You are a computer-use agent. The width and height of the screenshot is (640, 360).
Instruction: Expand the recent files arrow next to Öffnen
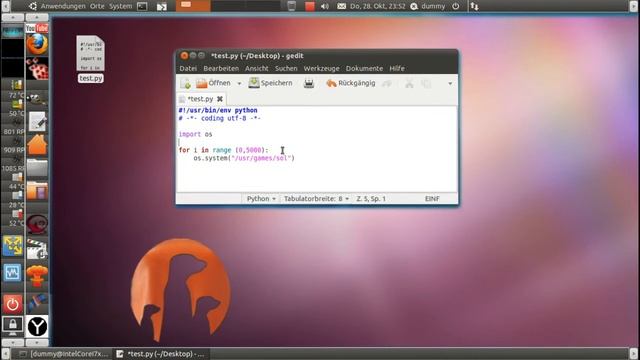[x=239, y=84]
